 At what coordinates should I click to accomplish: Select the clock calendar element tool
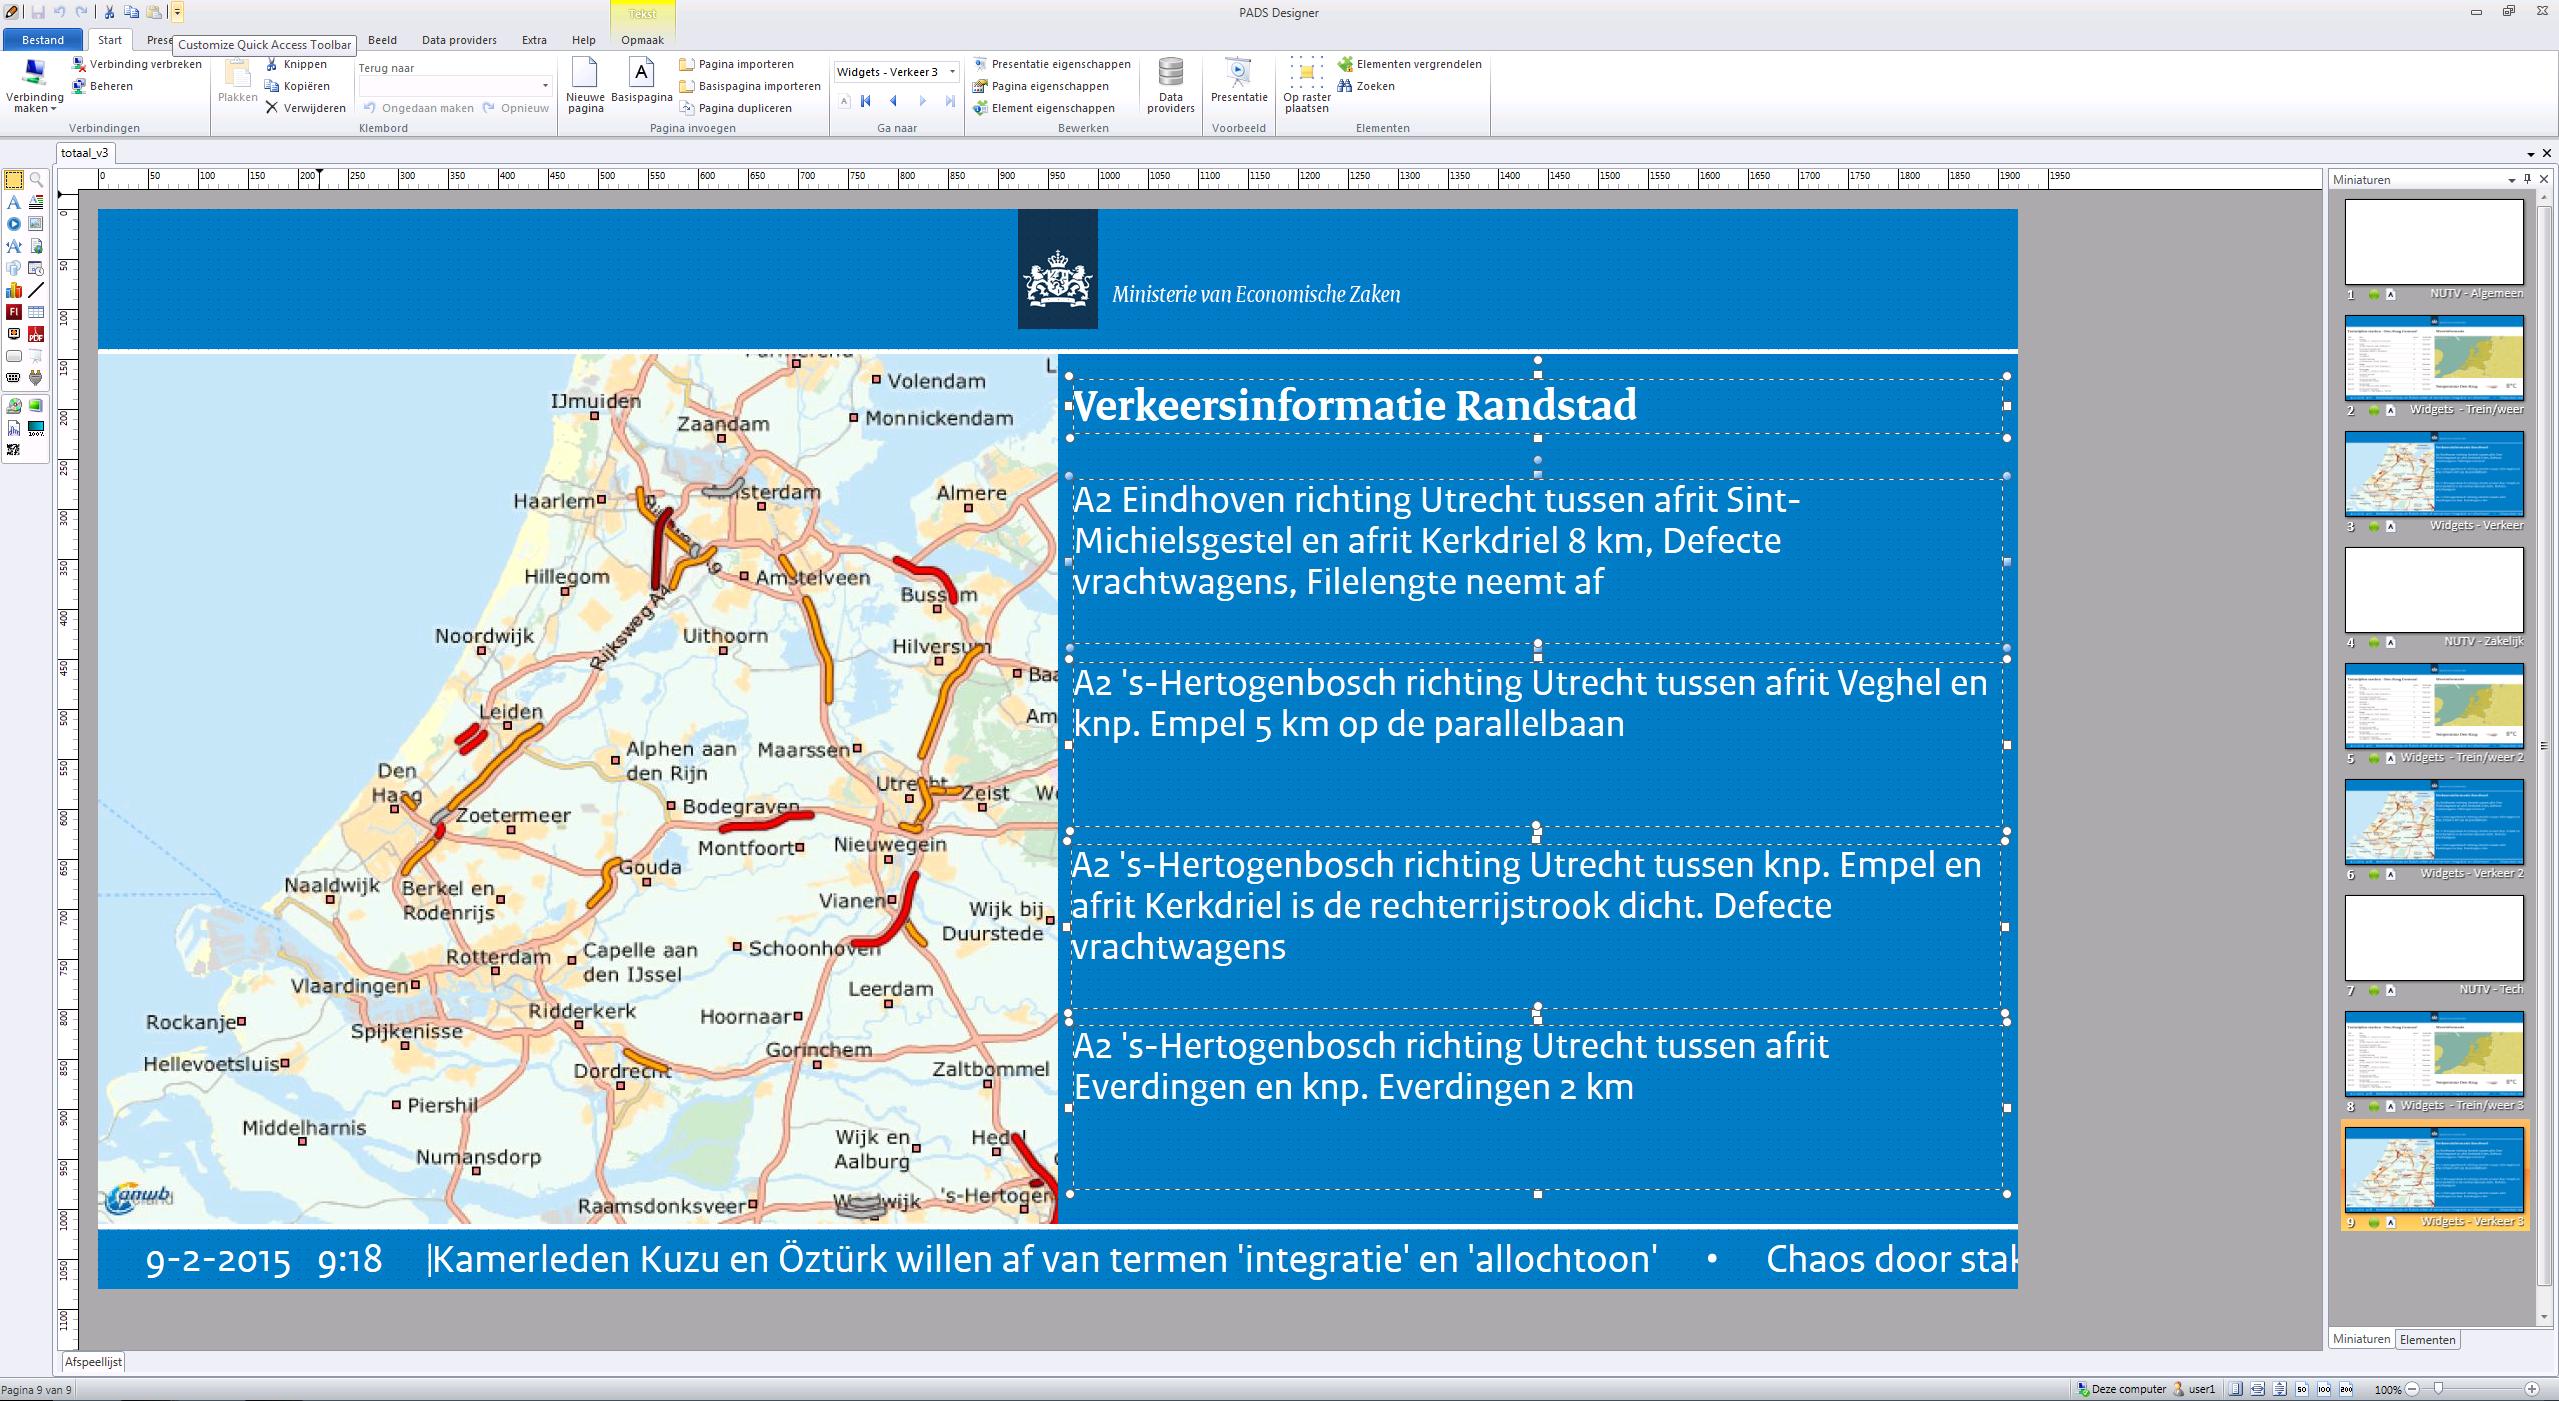click(x=36, y=268)
